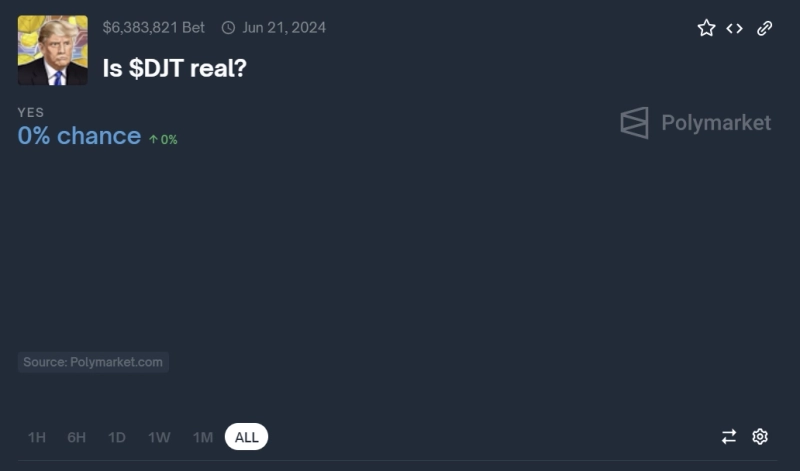This screenshot has height=471, width=800.
Task: Switch chart to 6H range
Action: pos(77,437)
